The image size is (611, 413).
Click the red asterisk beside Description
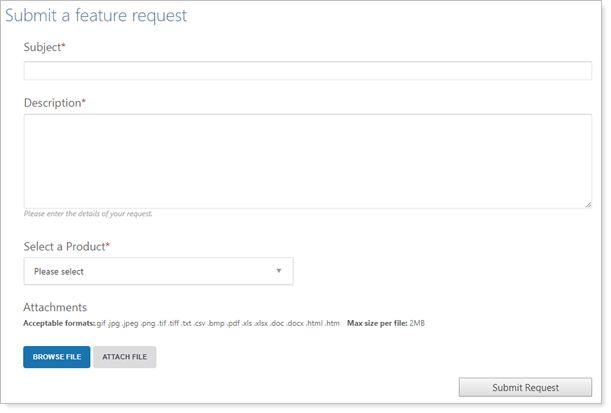point(84,103)
